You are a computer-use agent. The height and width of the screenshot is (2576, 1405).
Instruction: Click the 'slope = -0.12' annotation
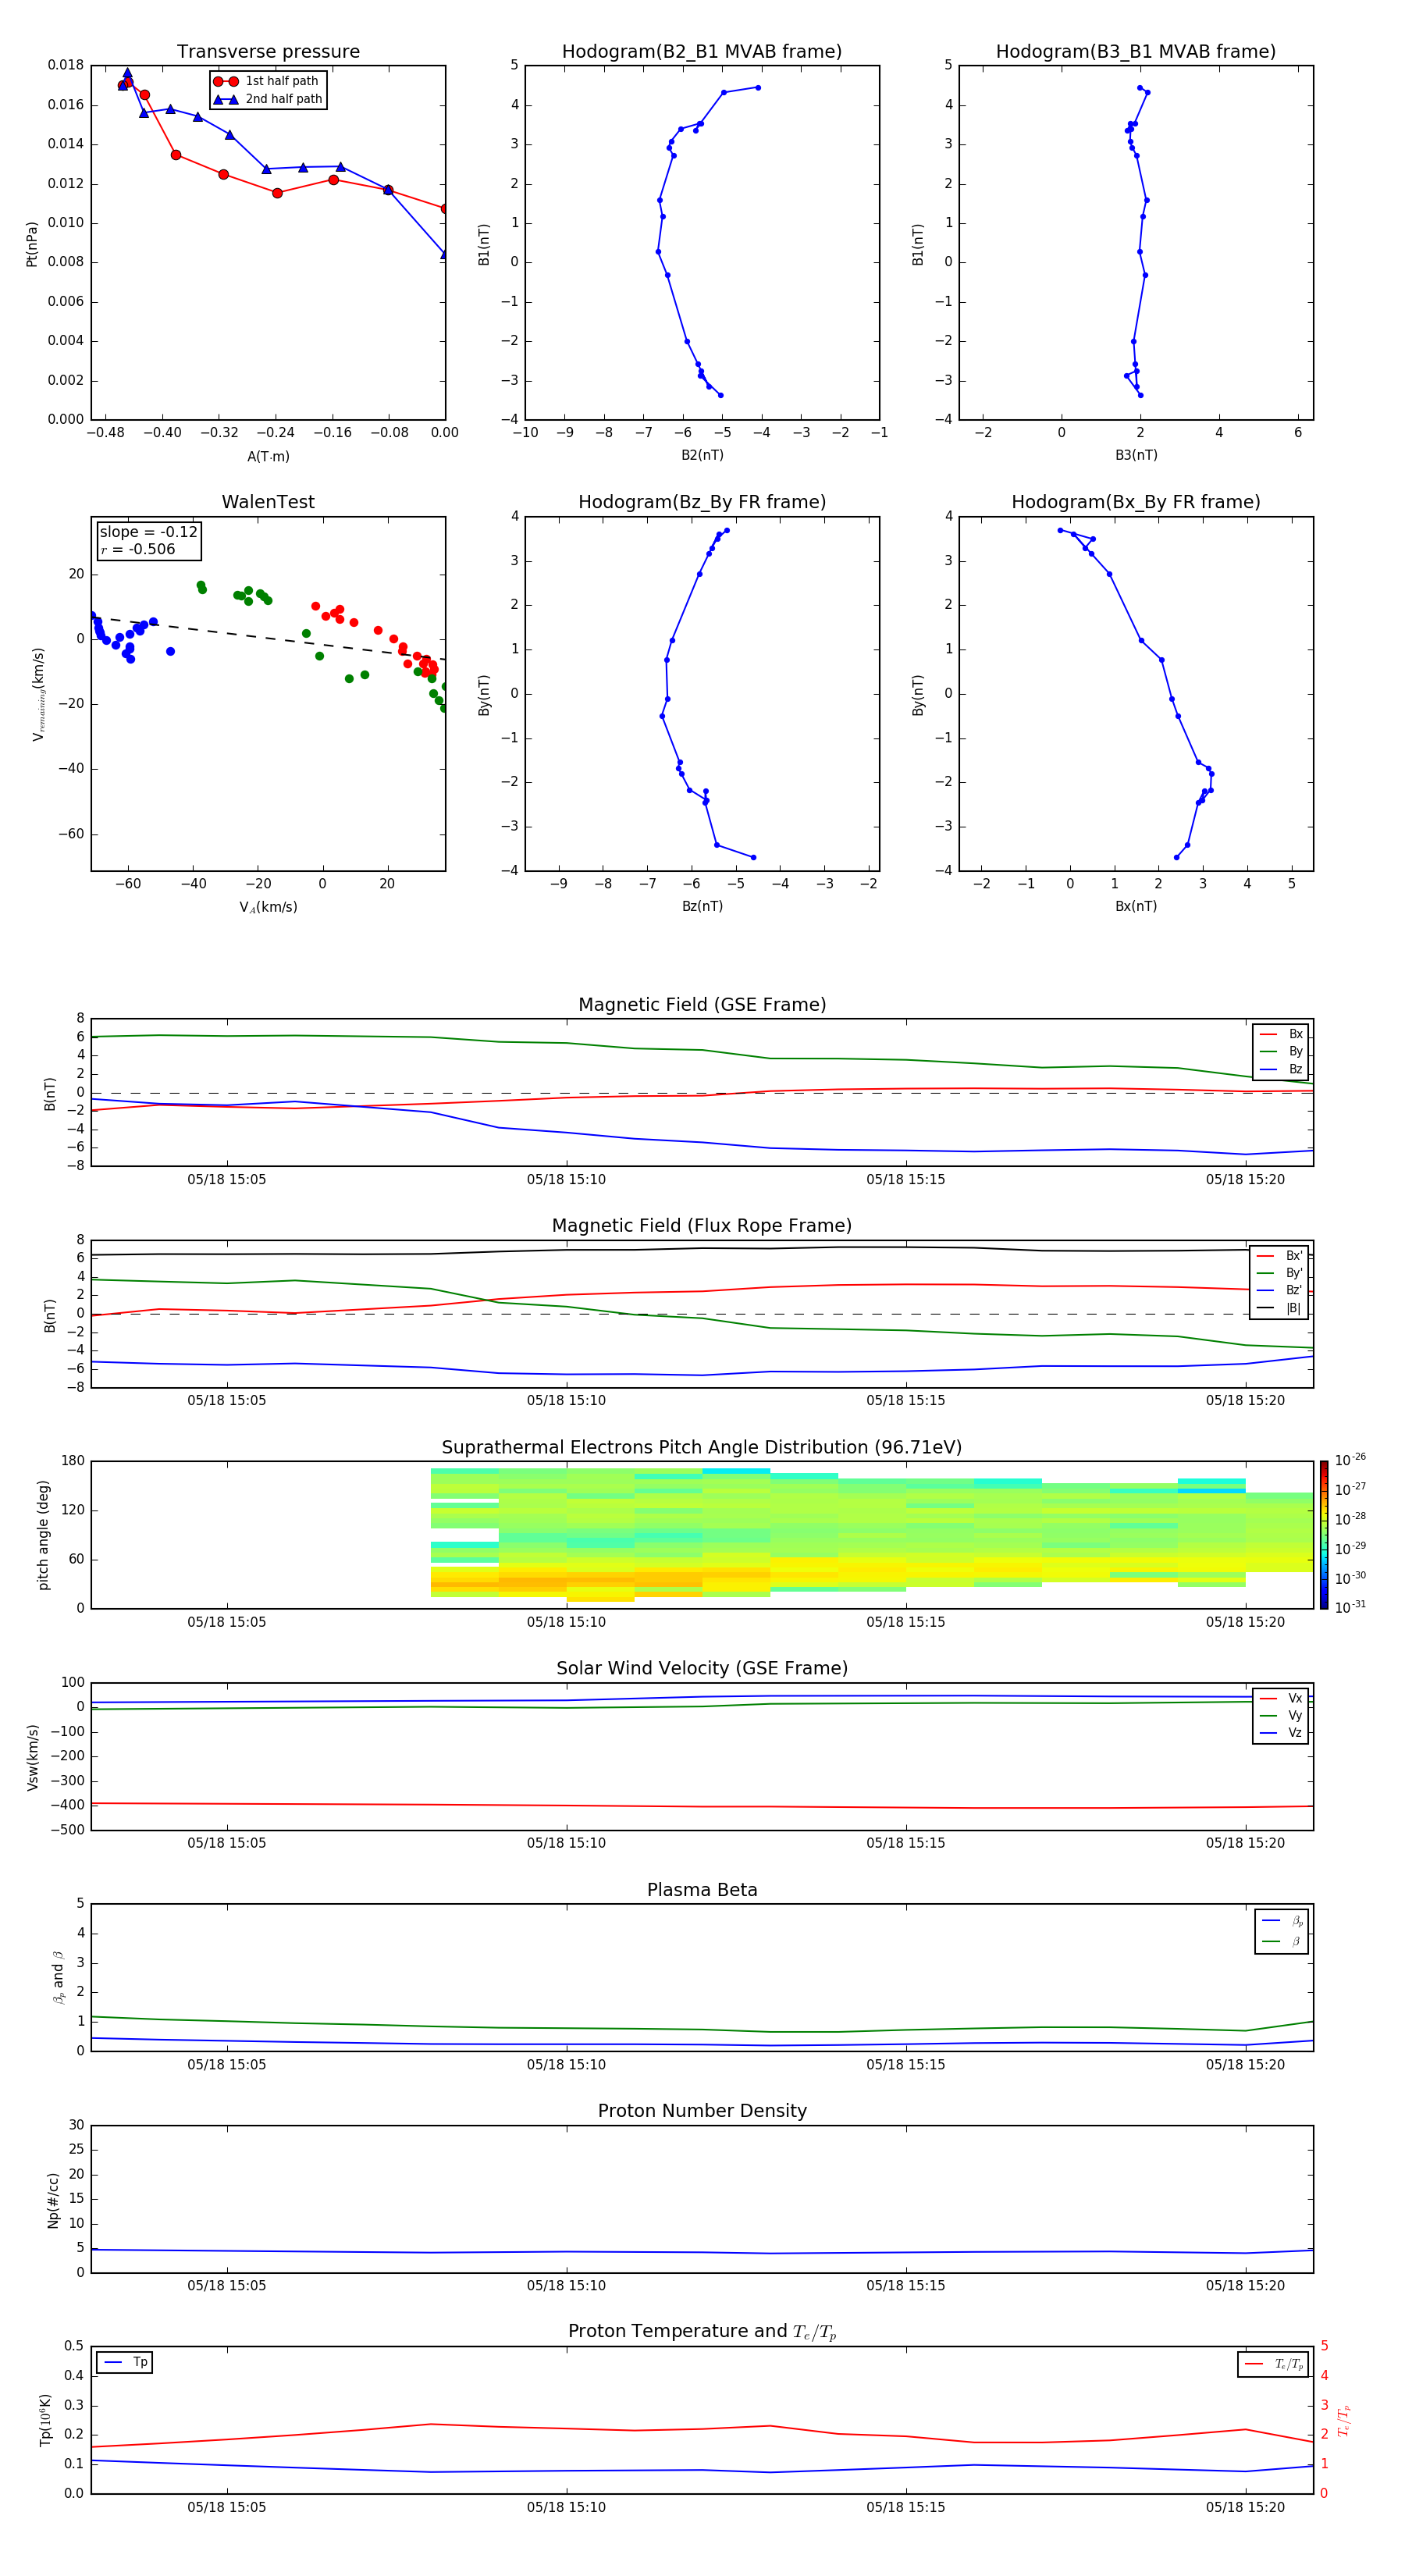pyautogui.click(x=148, y=532)
